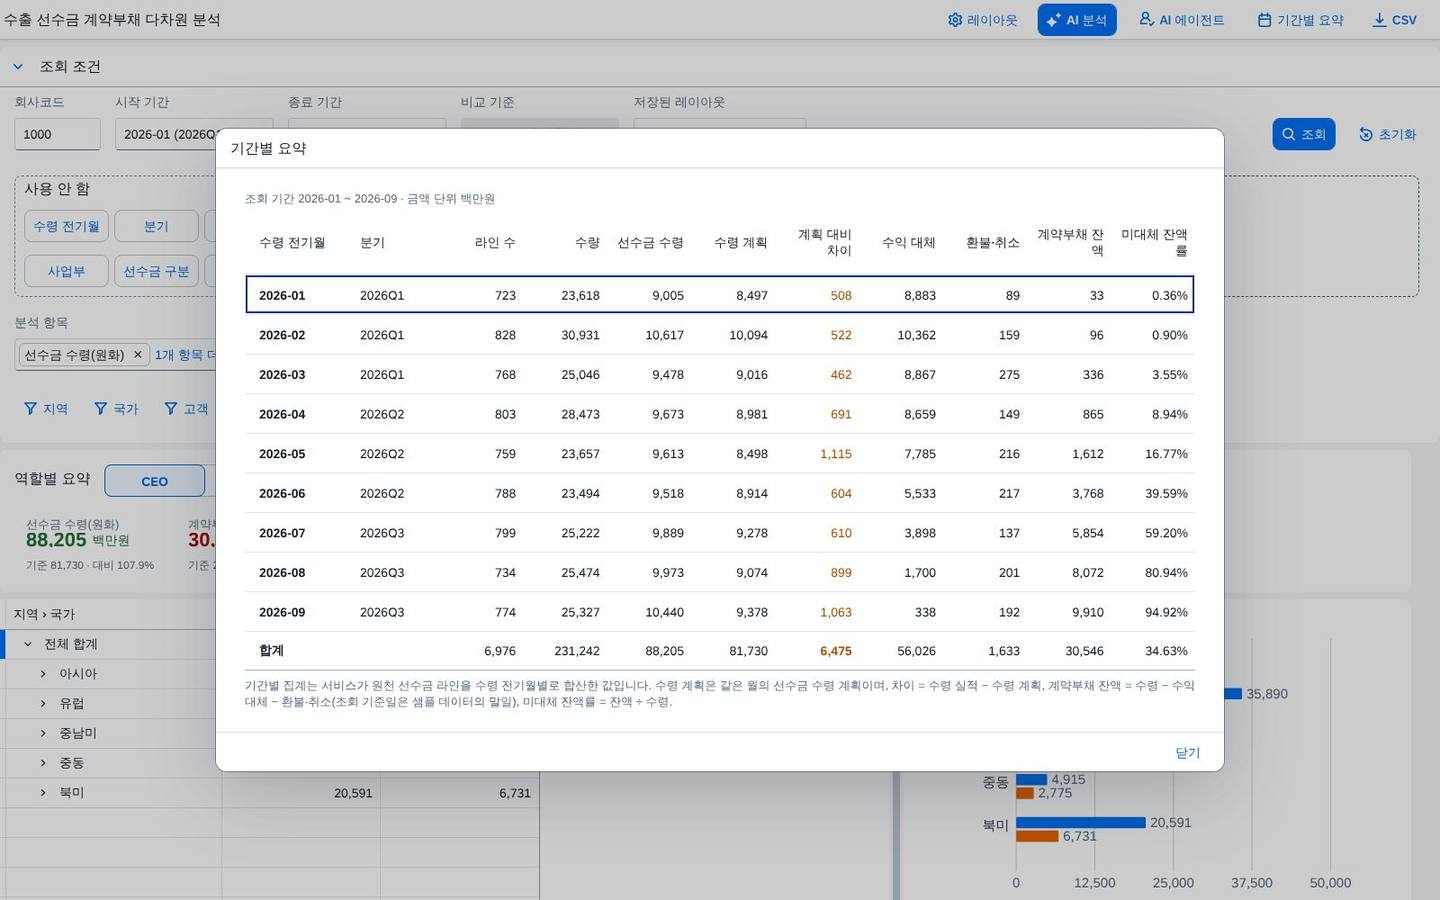
Task: Remove the 선수금 수령(원화) chip
Action: [138, 355]
